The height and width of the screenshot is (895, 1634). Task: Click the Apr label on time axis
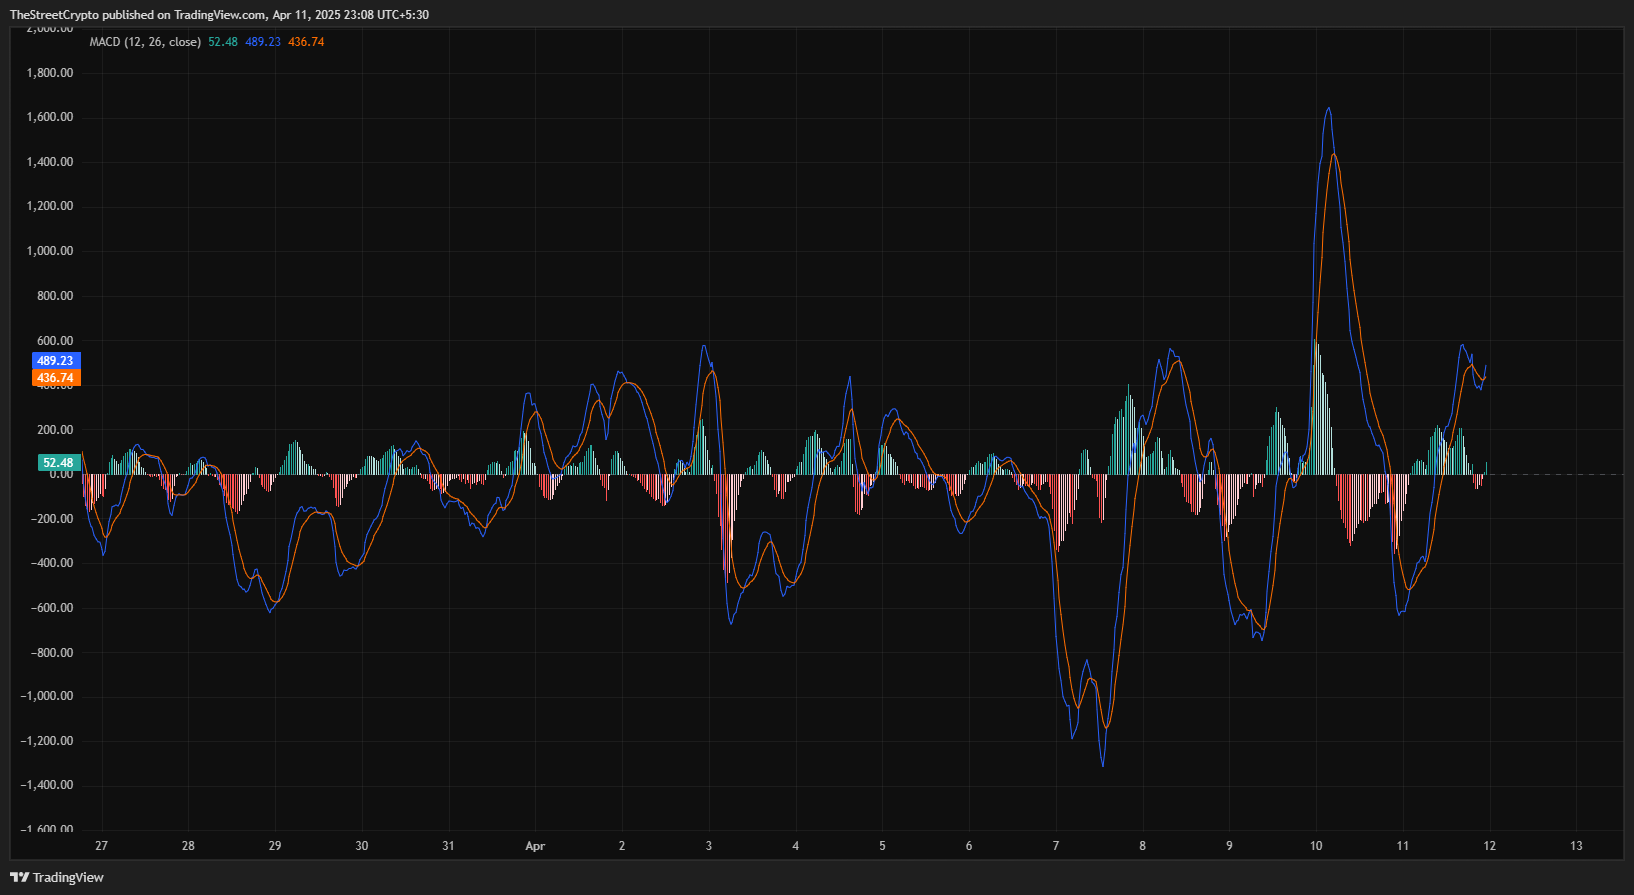[x=535, y=846]
